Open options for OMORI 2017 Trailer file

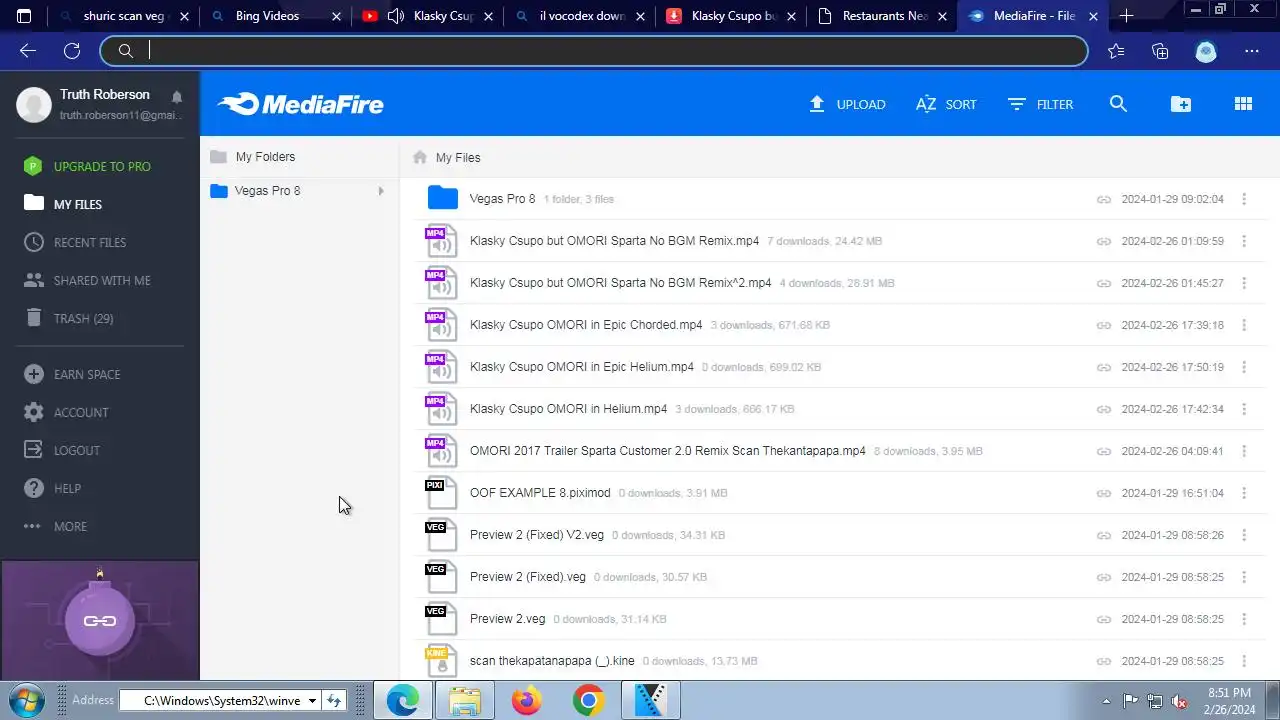click(x=1244, y=451)
